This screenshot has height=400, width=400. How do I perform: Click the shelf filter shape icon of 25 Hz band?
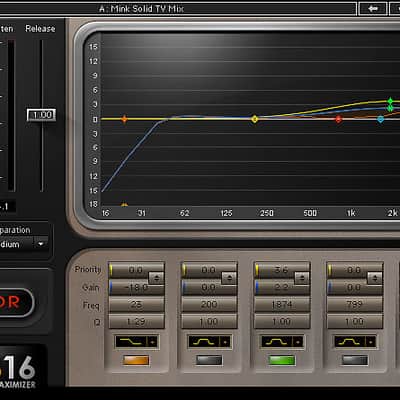pos(131,342)
